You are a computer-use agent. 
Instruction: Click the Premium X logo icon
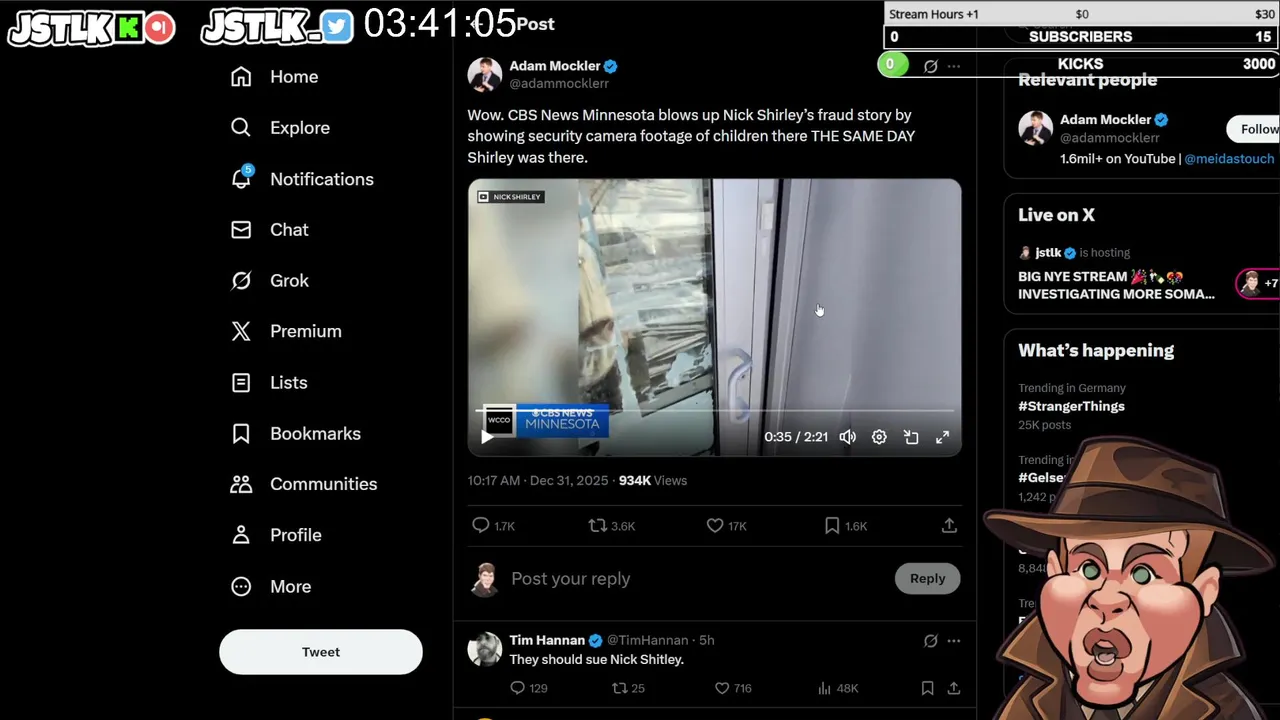241,331
